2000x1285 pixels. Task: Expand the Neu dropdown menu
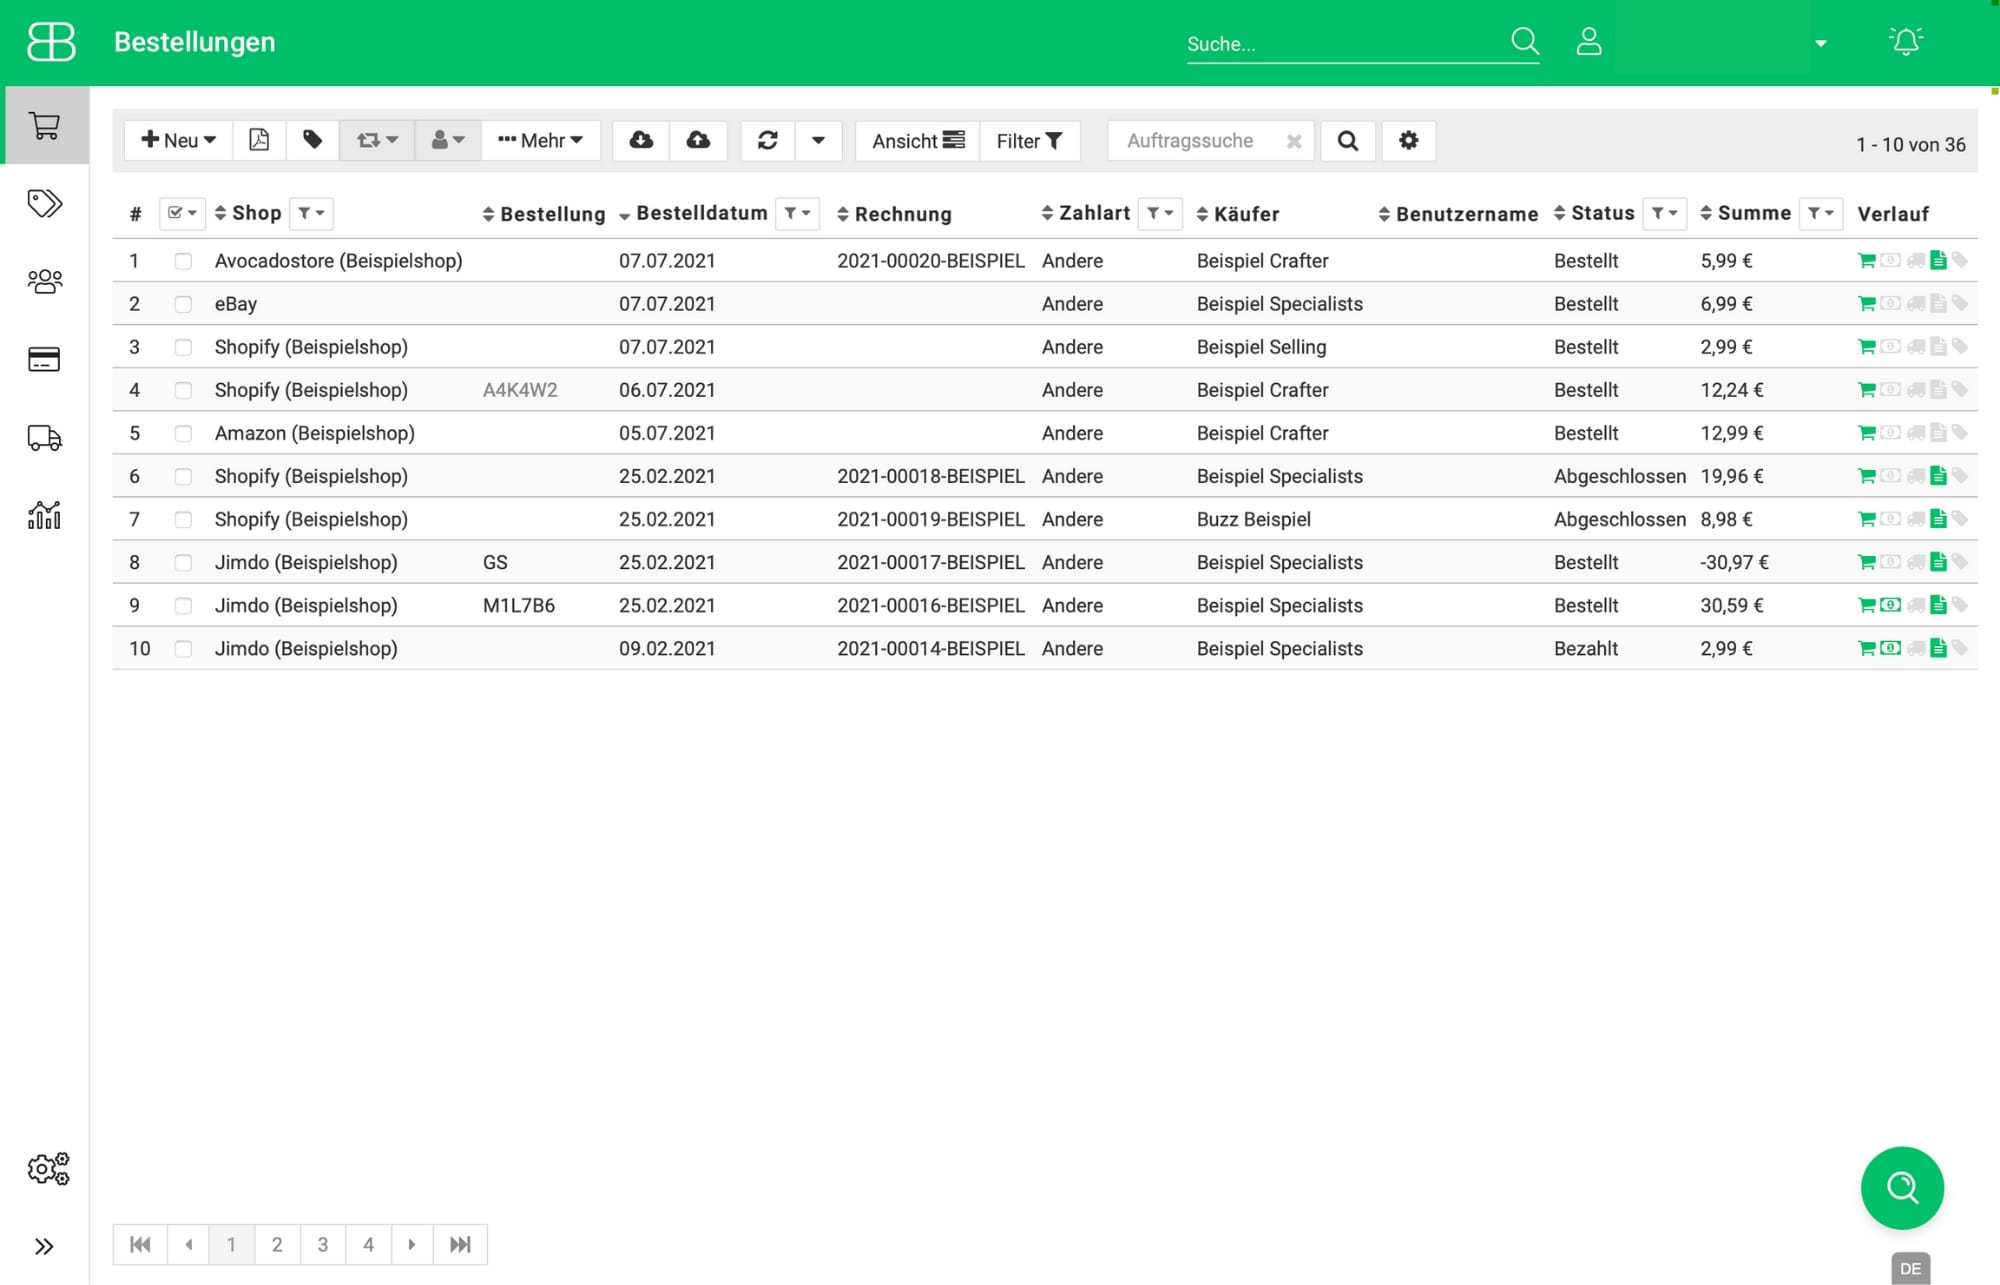tap(178, 141)
